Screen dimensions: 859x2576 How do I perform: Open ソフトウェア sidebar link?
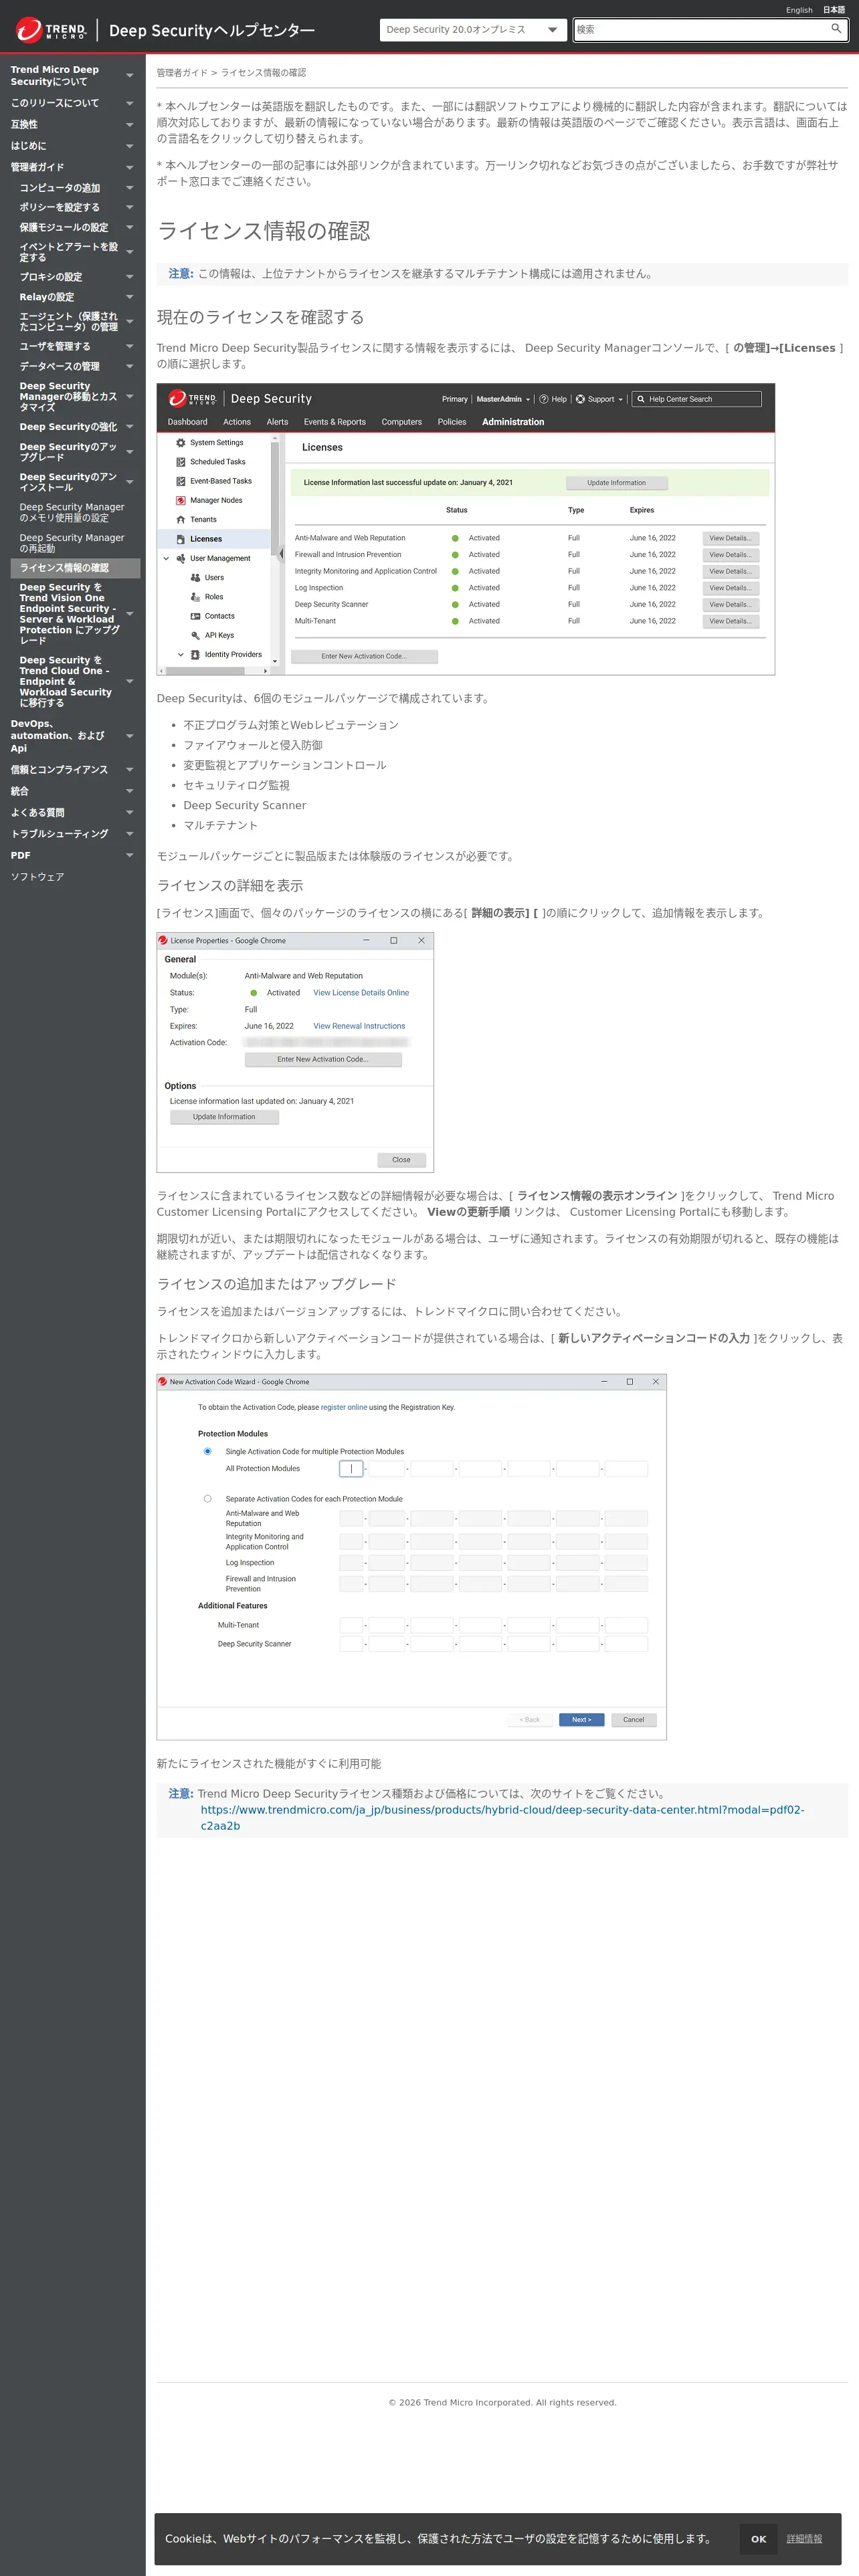point(37,877)
